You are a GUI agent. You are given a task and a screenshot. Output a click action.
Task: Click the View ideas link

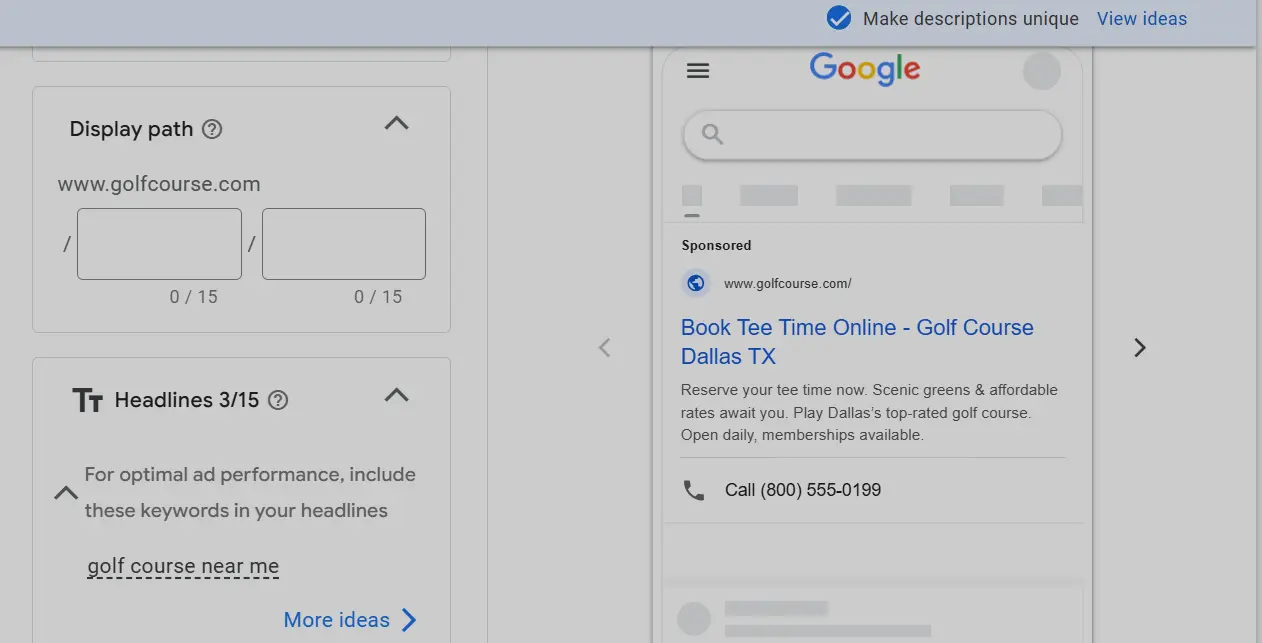pos(1141,18)
